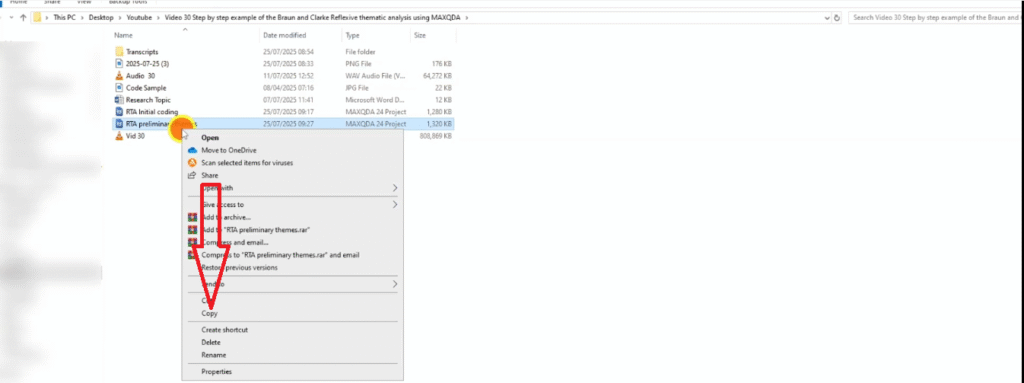Select the RTA Initial coding file name

pyautogui.click(x=152, y=112)
